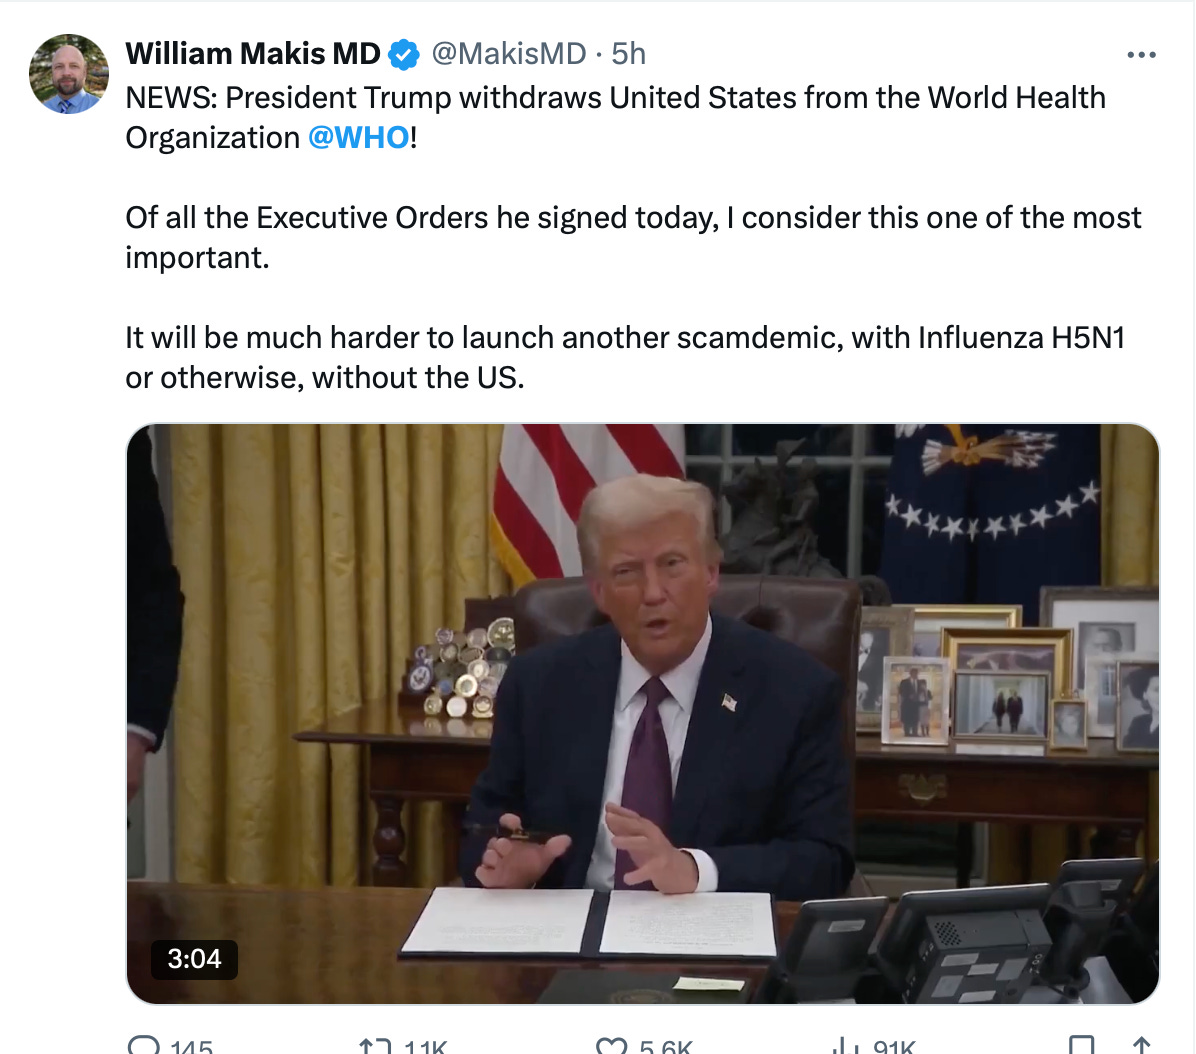
Task: Open the 5h timestamp link
Action: tap(629, 54)
